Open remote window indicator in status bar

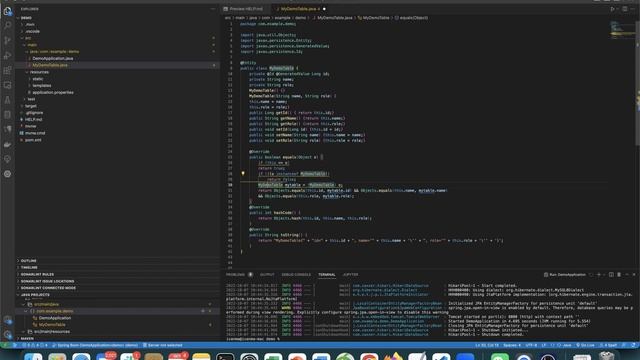pos(5,345)
